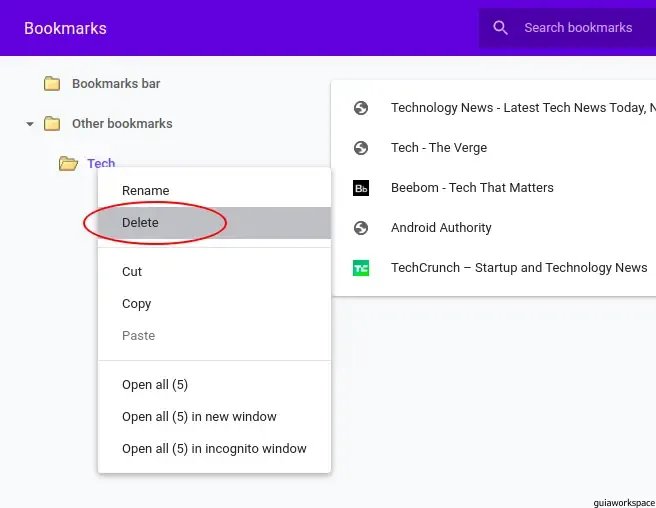Viewport: 656px width, 508px height.
Task: Choose Open all (5) in incognito window
Action: 214,449
